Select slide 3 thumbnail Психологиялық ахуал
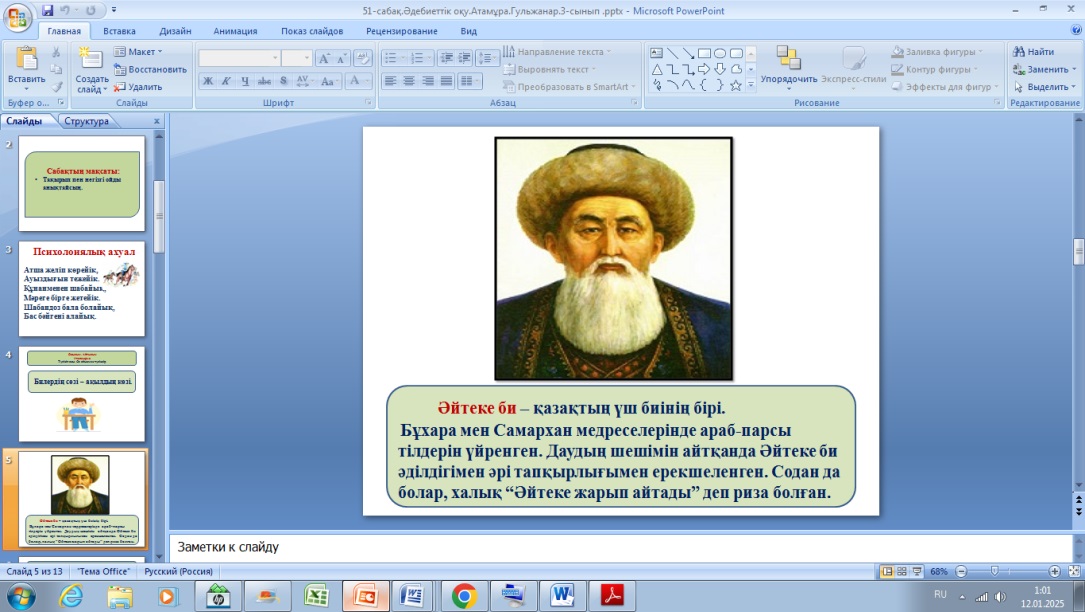1085x612 pixels. point(82,288)
